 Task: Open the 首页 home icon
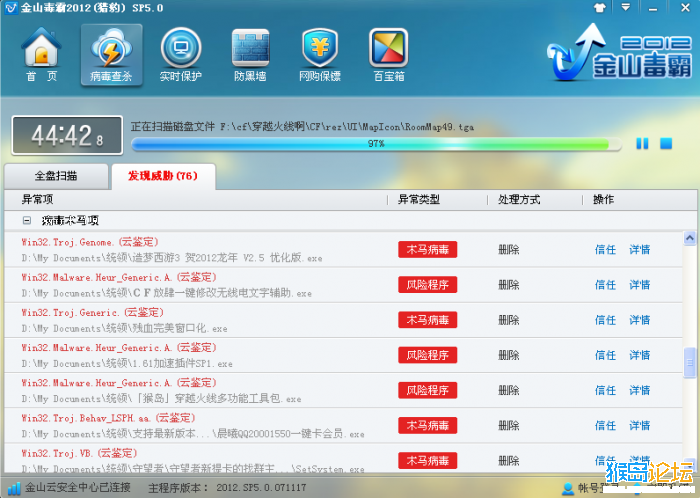click(x=41, y=55)
